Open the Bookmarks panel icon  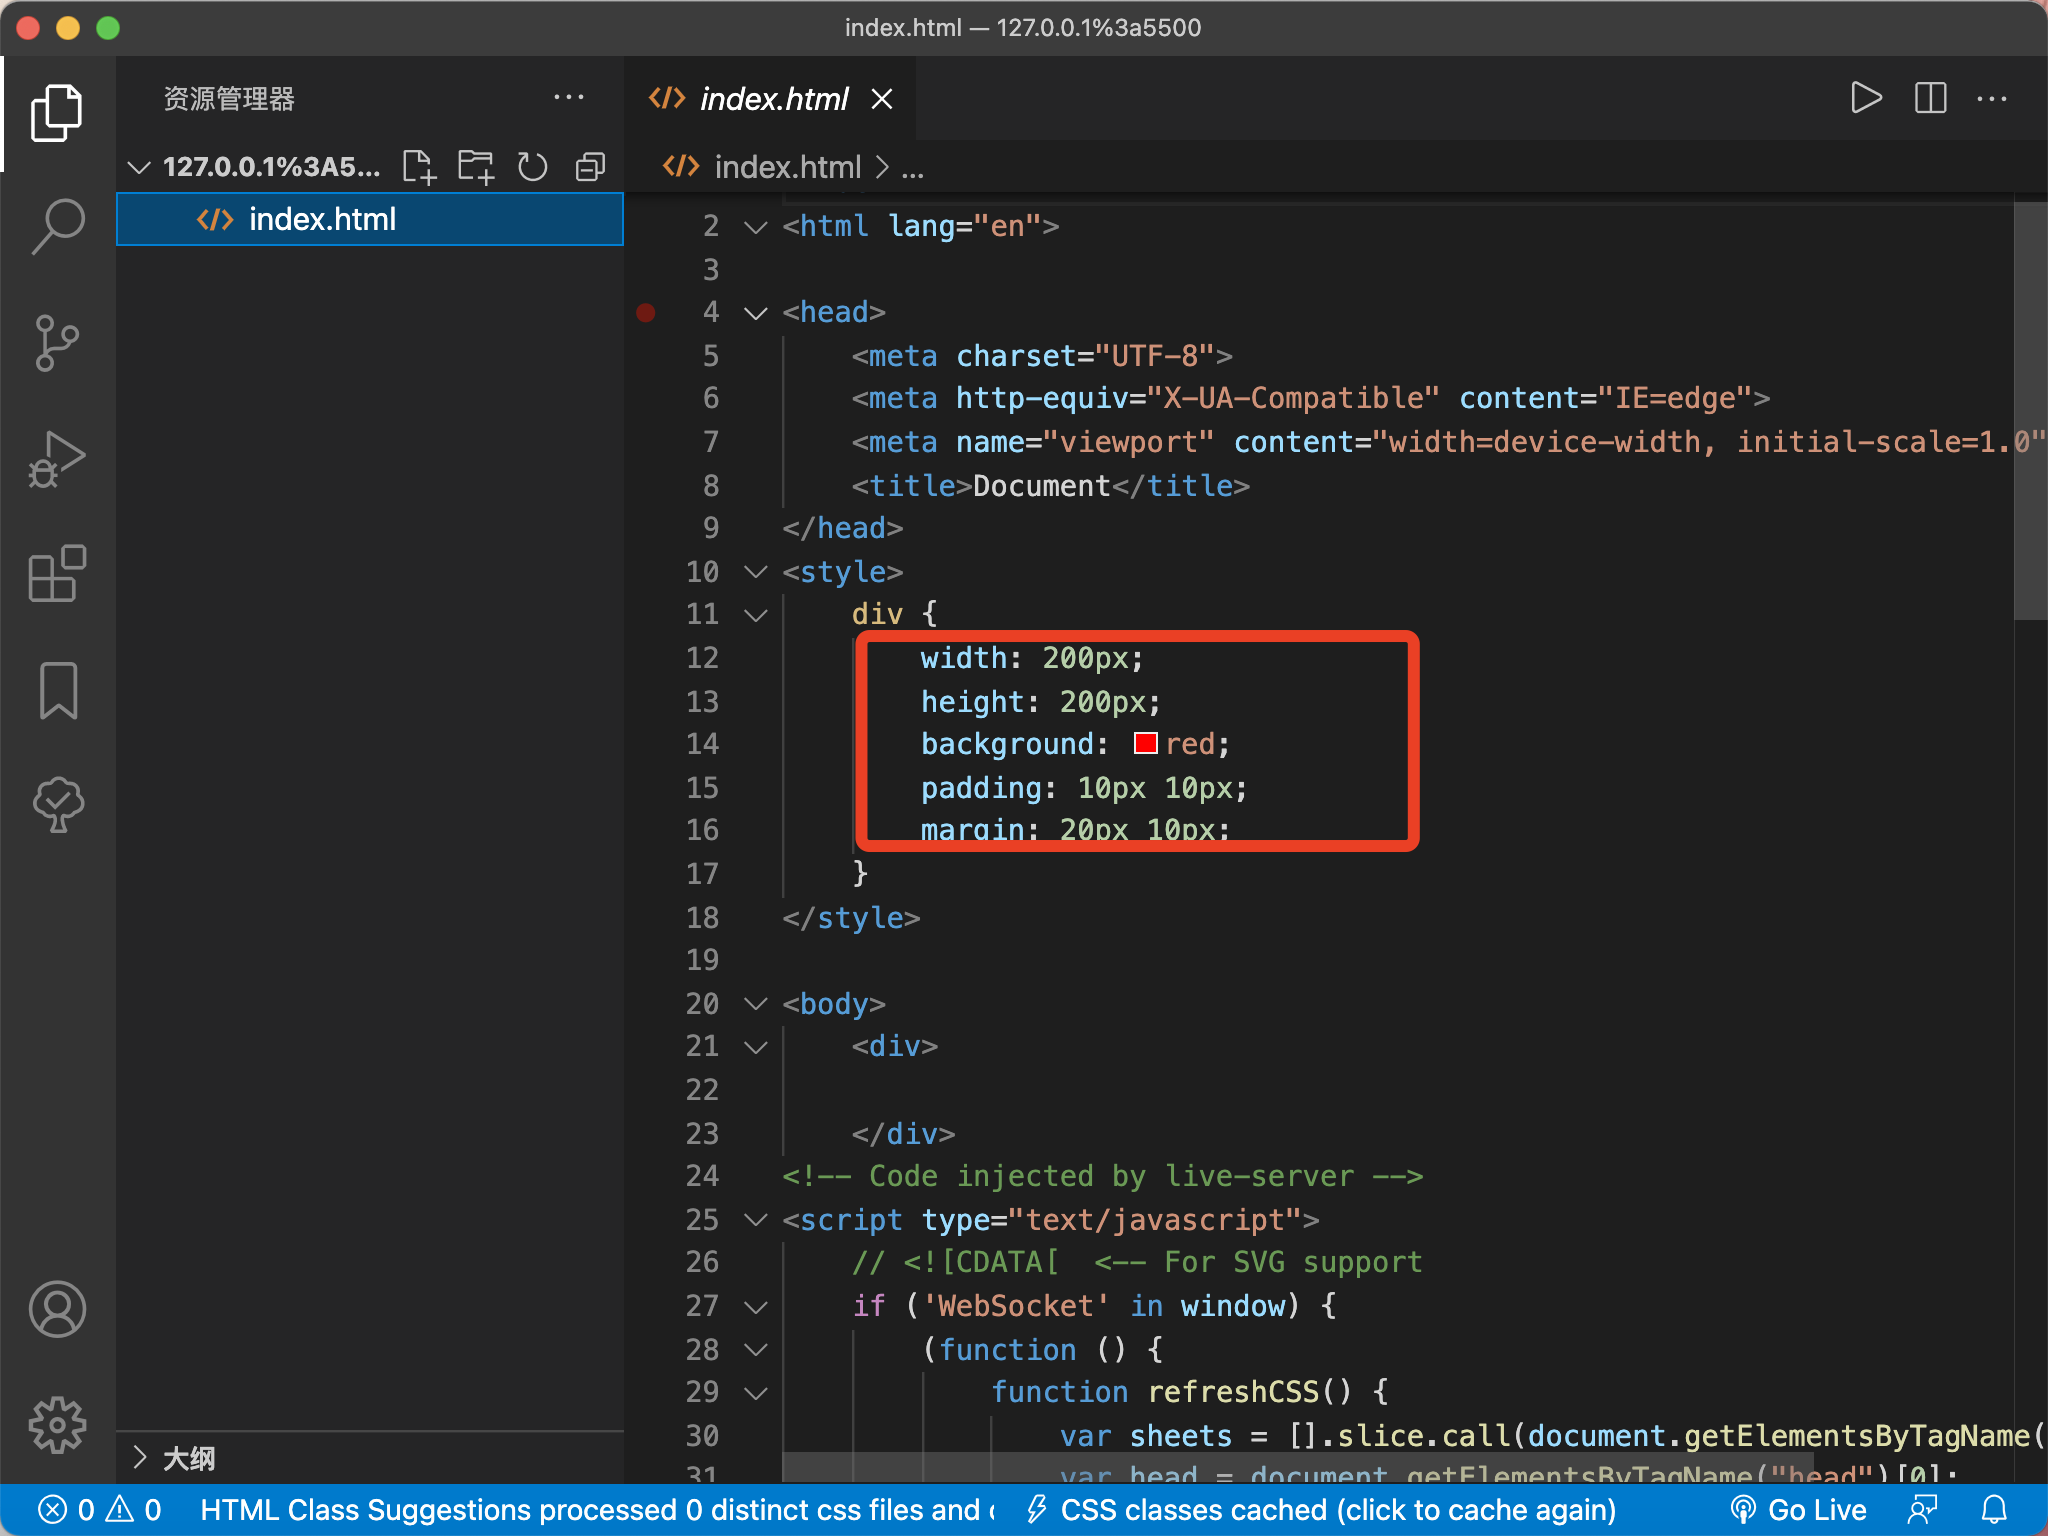pyautogui.click(x=58, y=690)
